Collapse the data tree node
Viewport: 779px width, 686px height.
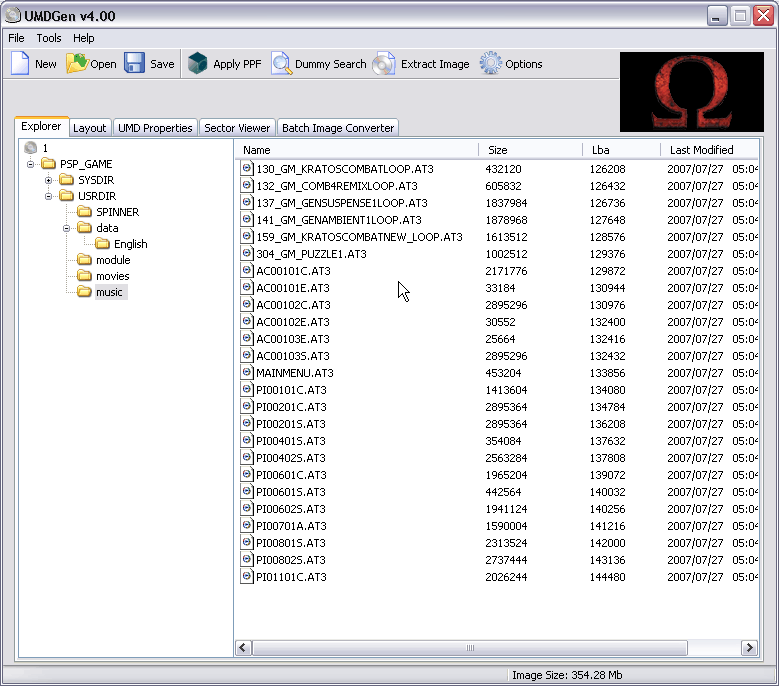tap(67, 228)
